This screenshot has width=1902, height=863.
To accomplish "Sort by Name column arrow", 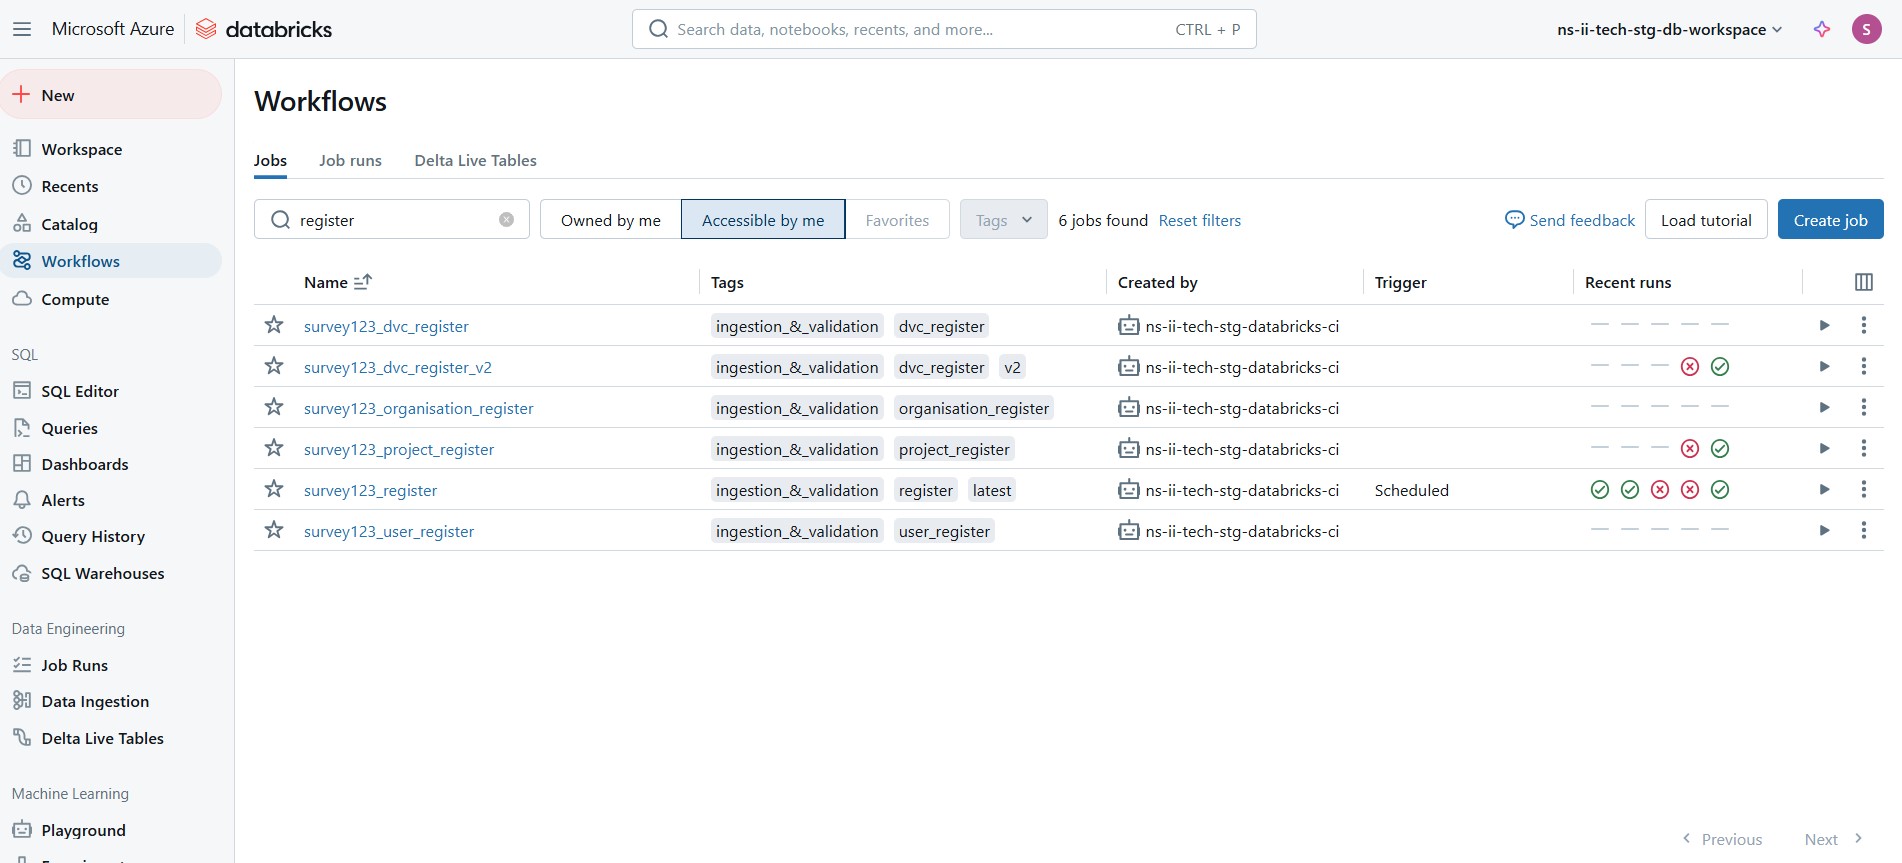I will click(363, 282).
